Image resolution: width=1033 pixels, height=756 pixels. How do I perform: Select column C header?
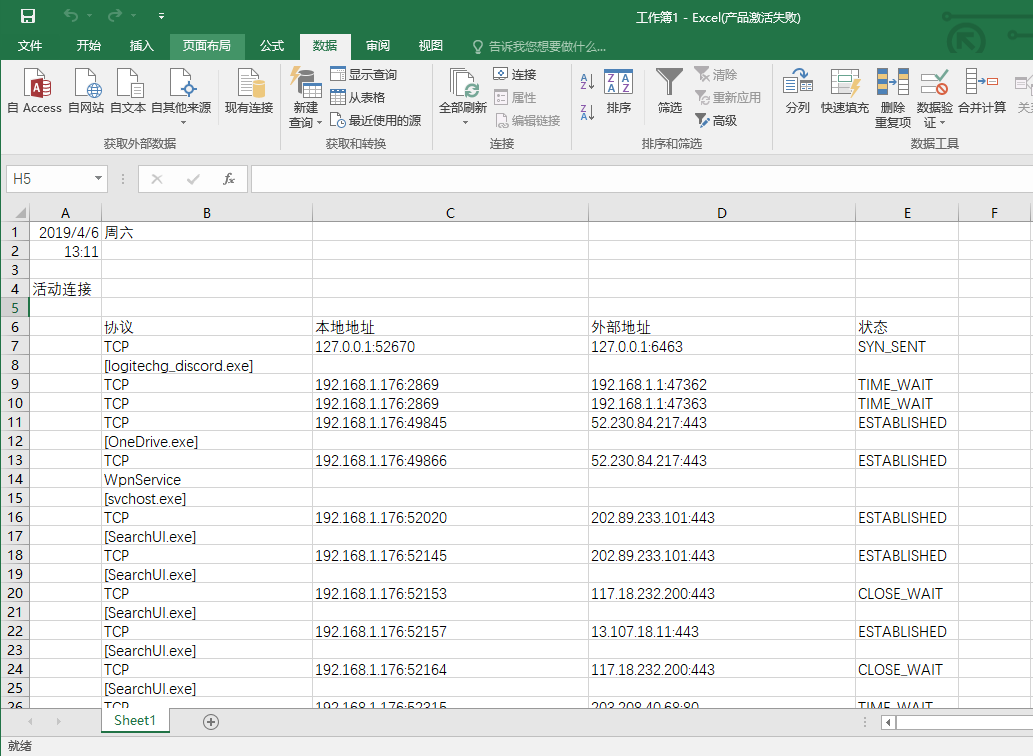pos(450,213)
